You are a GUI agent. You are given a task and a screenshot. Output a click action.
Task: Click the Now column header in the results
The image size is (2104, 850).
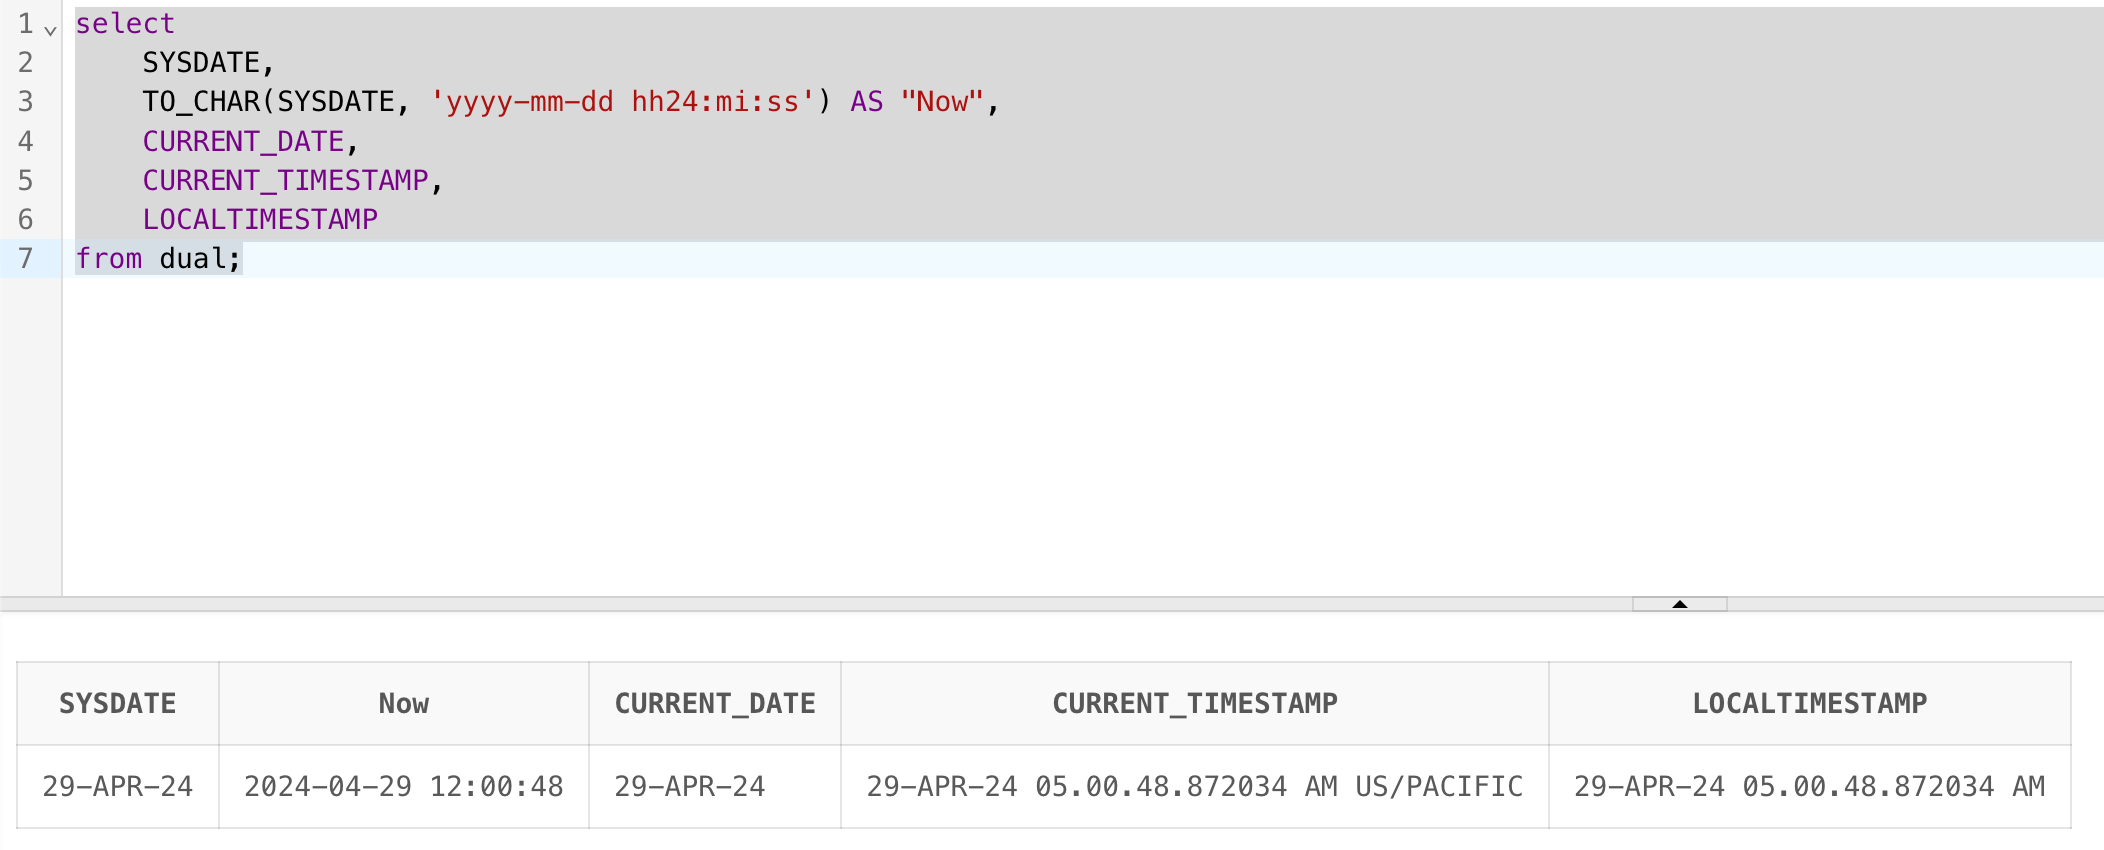[404, 704]
